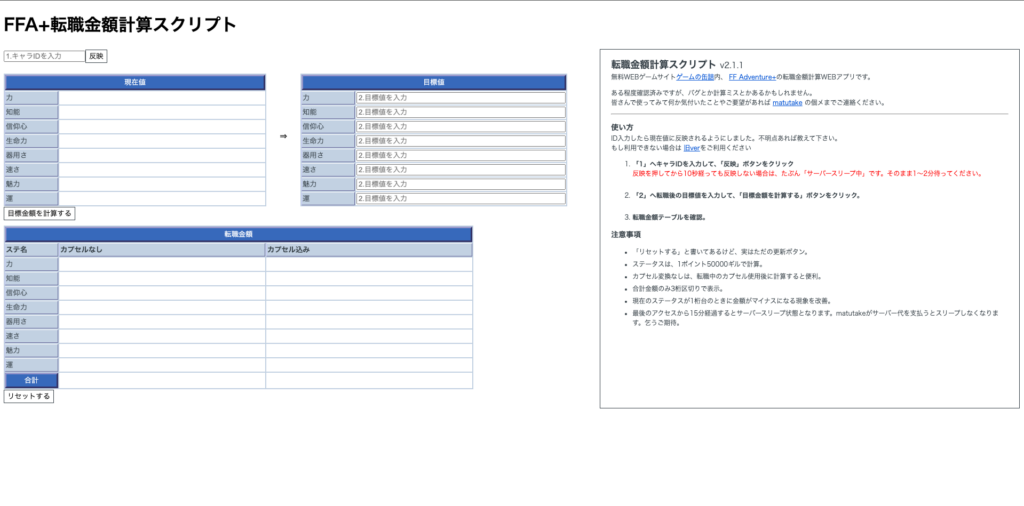Click the 現在値 table header
Screen dimensions: 1024x506
click(x=135, y=82)
